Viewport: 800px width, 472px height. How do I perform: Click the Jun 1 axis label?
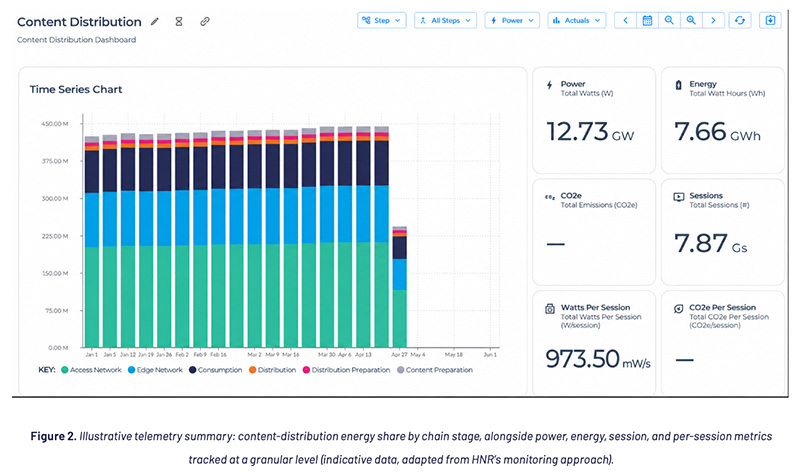(x=490, y=354)
